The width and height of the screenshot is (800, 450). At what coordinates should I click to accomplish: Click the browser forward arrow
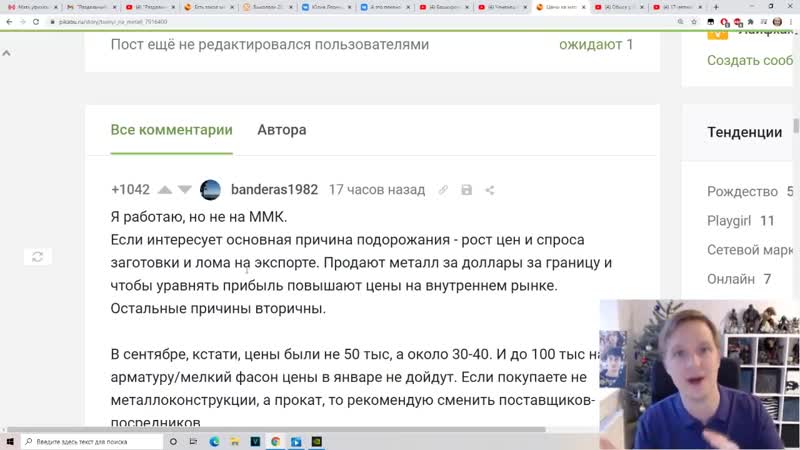[22, 22]
